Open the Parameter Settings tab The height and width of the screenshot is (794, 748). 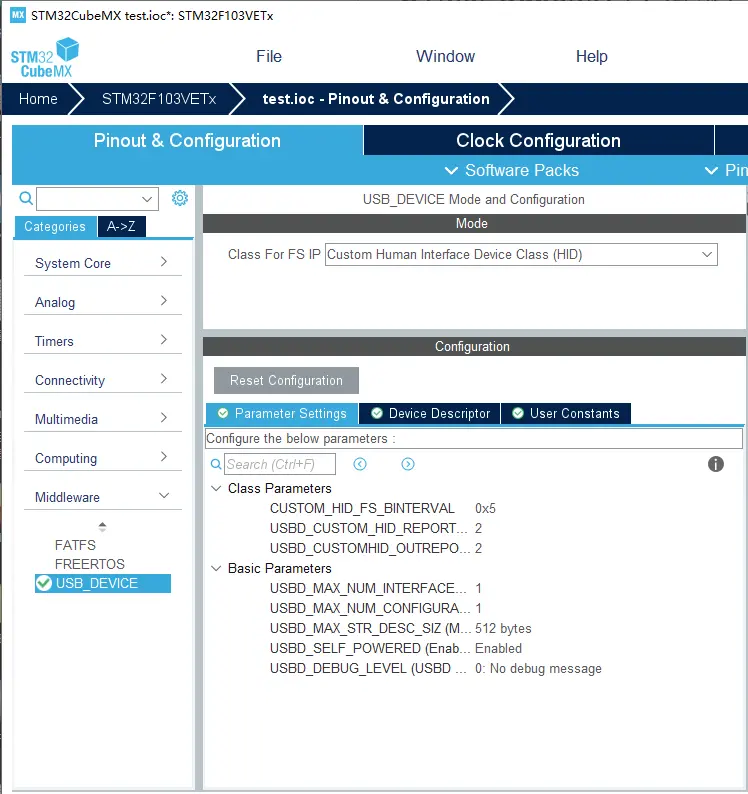pyautogui.click(x=282, y=413)
